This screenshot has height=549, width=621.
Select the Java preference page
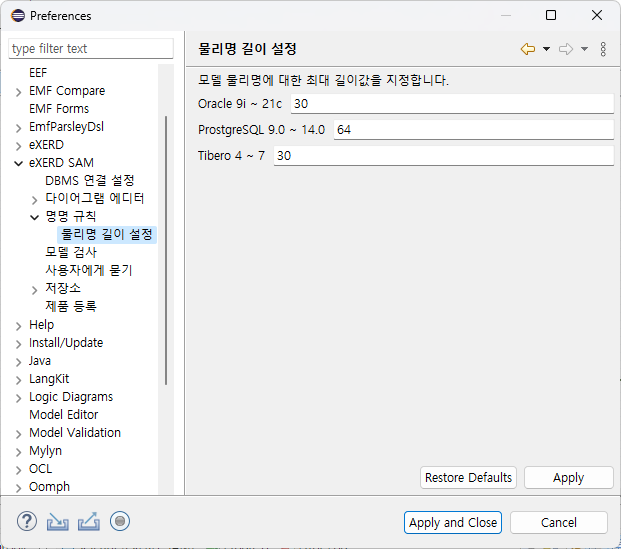pyautogui.click(x=40, y=361)
